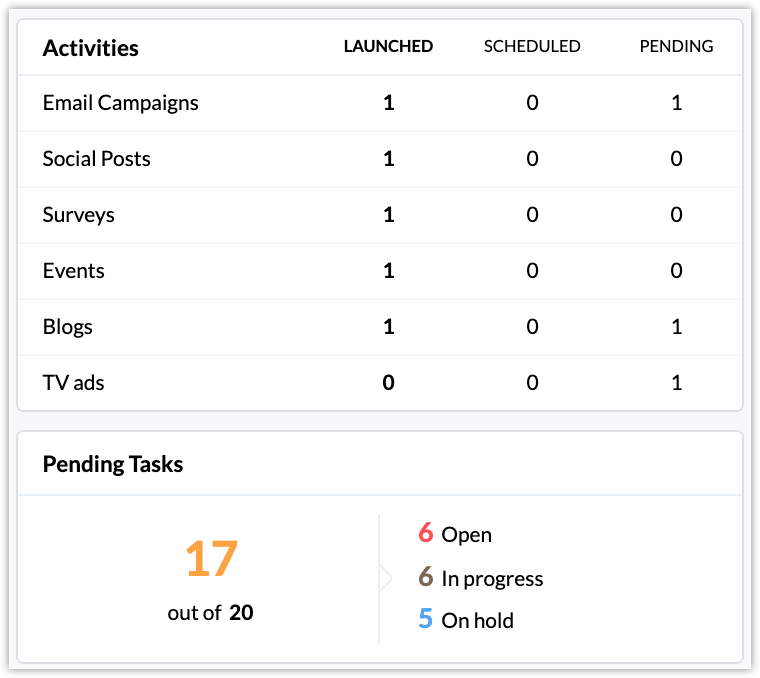Screen dimensions: 760x678
Task: Click the Events activity label
Action: [x=73, y=271]
